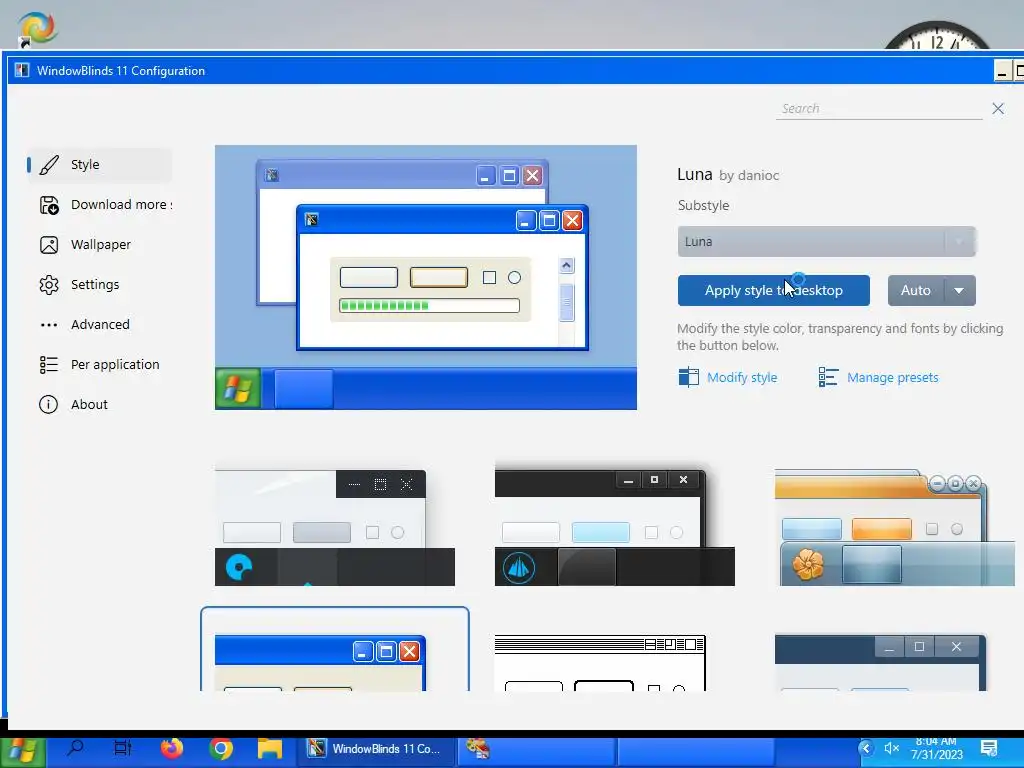Open File Explorer from the taskbar
Image resolution: width=1024 pixels, height=768 pixels.
point(269,748)
